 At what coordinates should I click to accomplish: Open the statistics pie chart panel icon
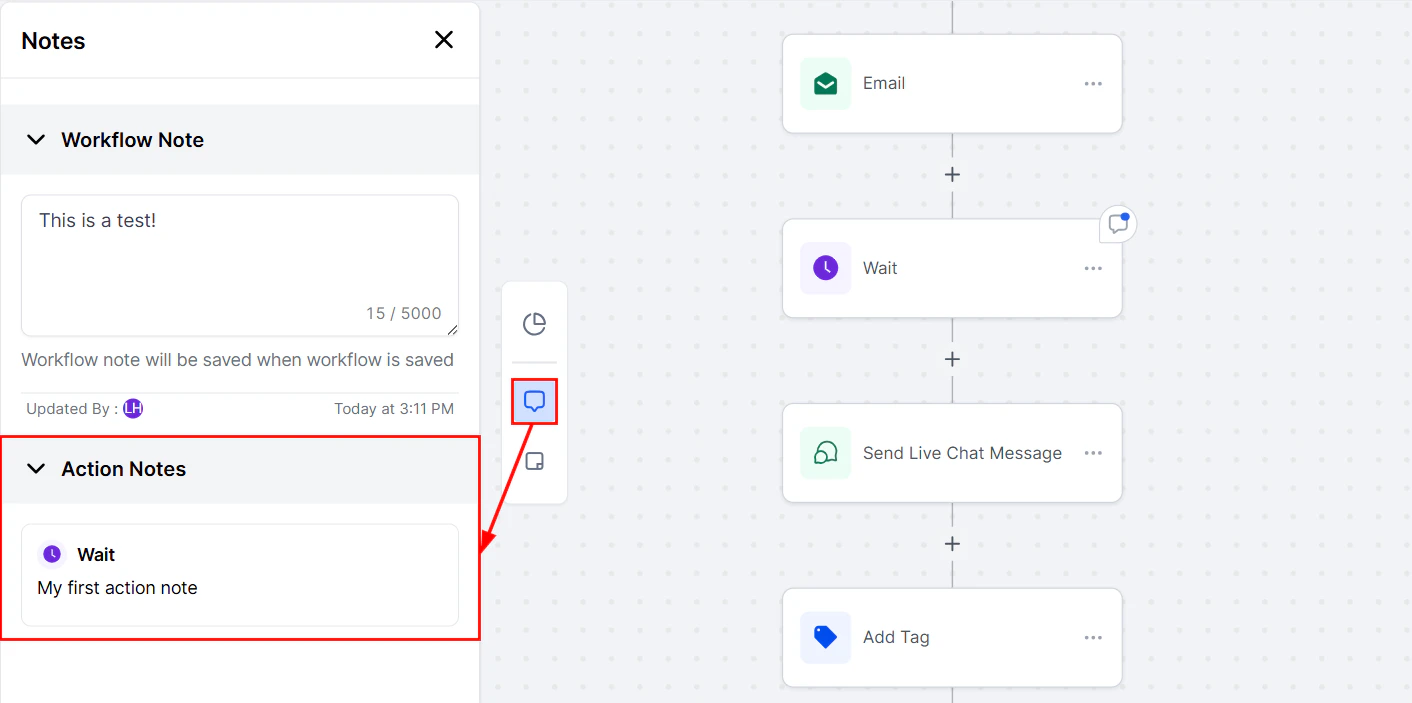534,323
